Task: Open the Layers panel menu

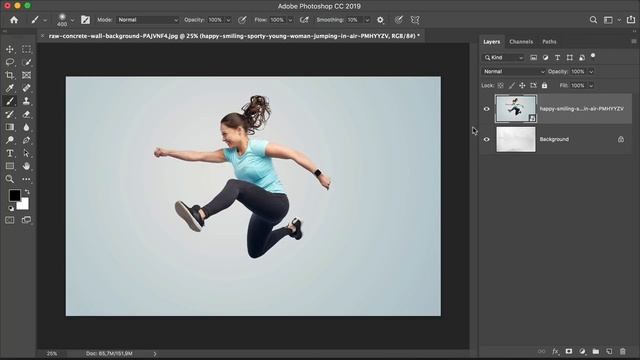Action: tap(633, 42)
